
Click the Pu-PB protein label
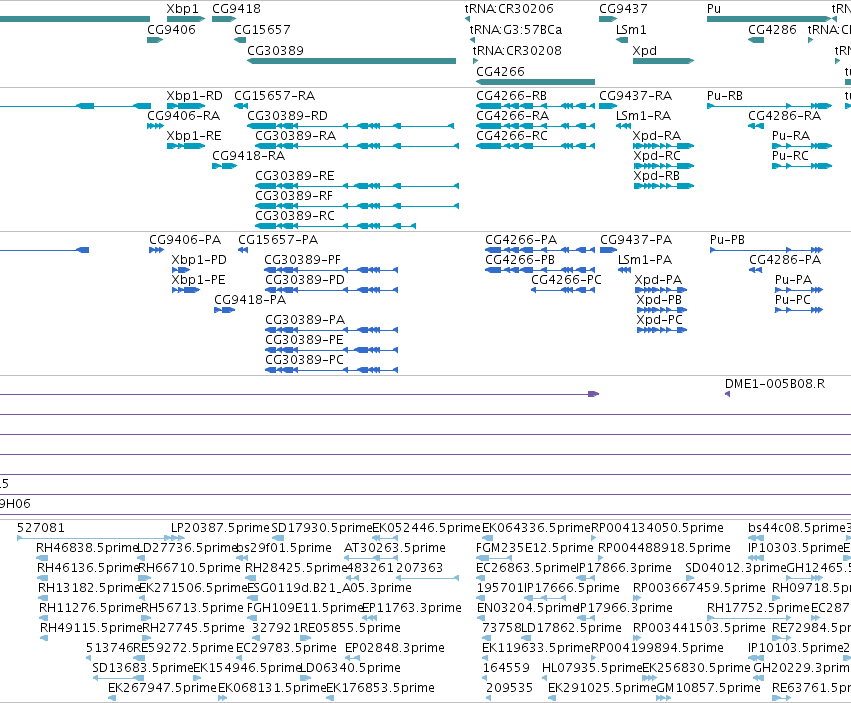pyautogui.click(x=727, y=240)
